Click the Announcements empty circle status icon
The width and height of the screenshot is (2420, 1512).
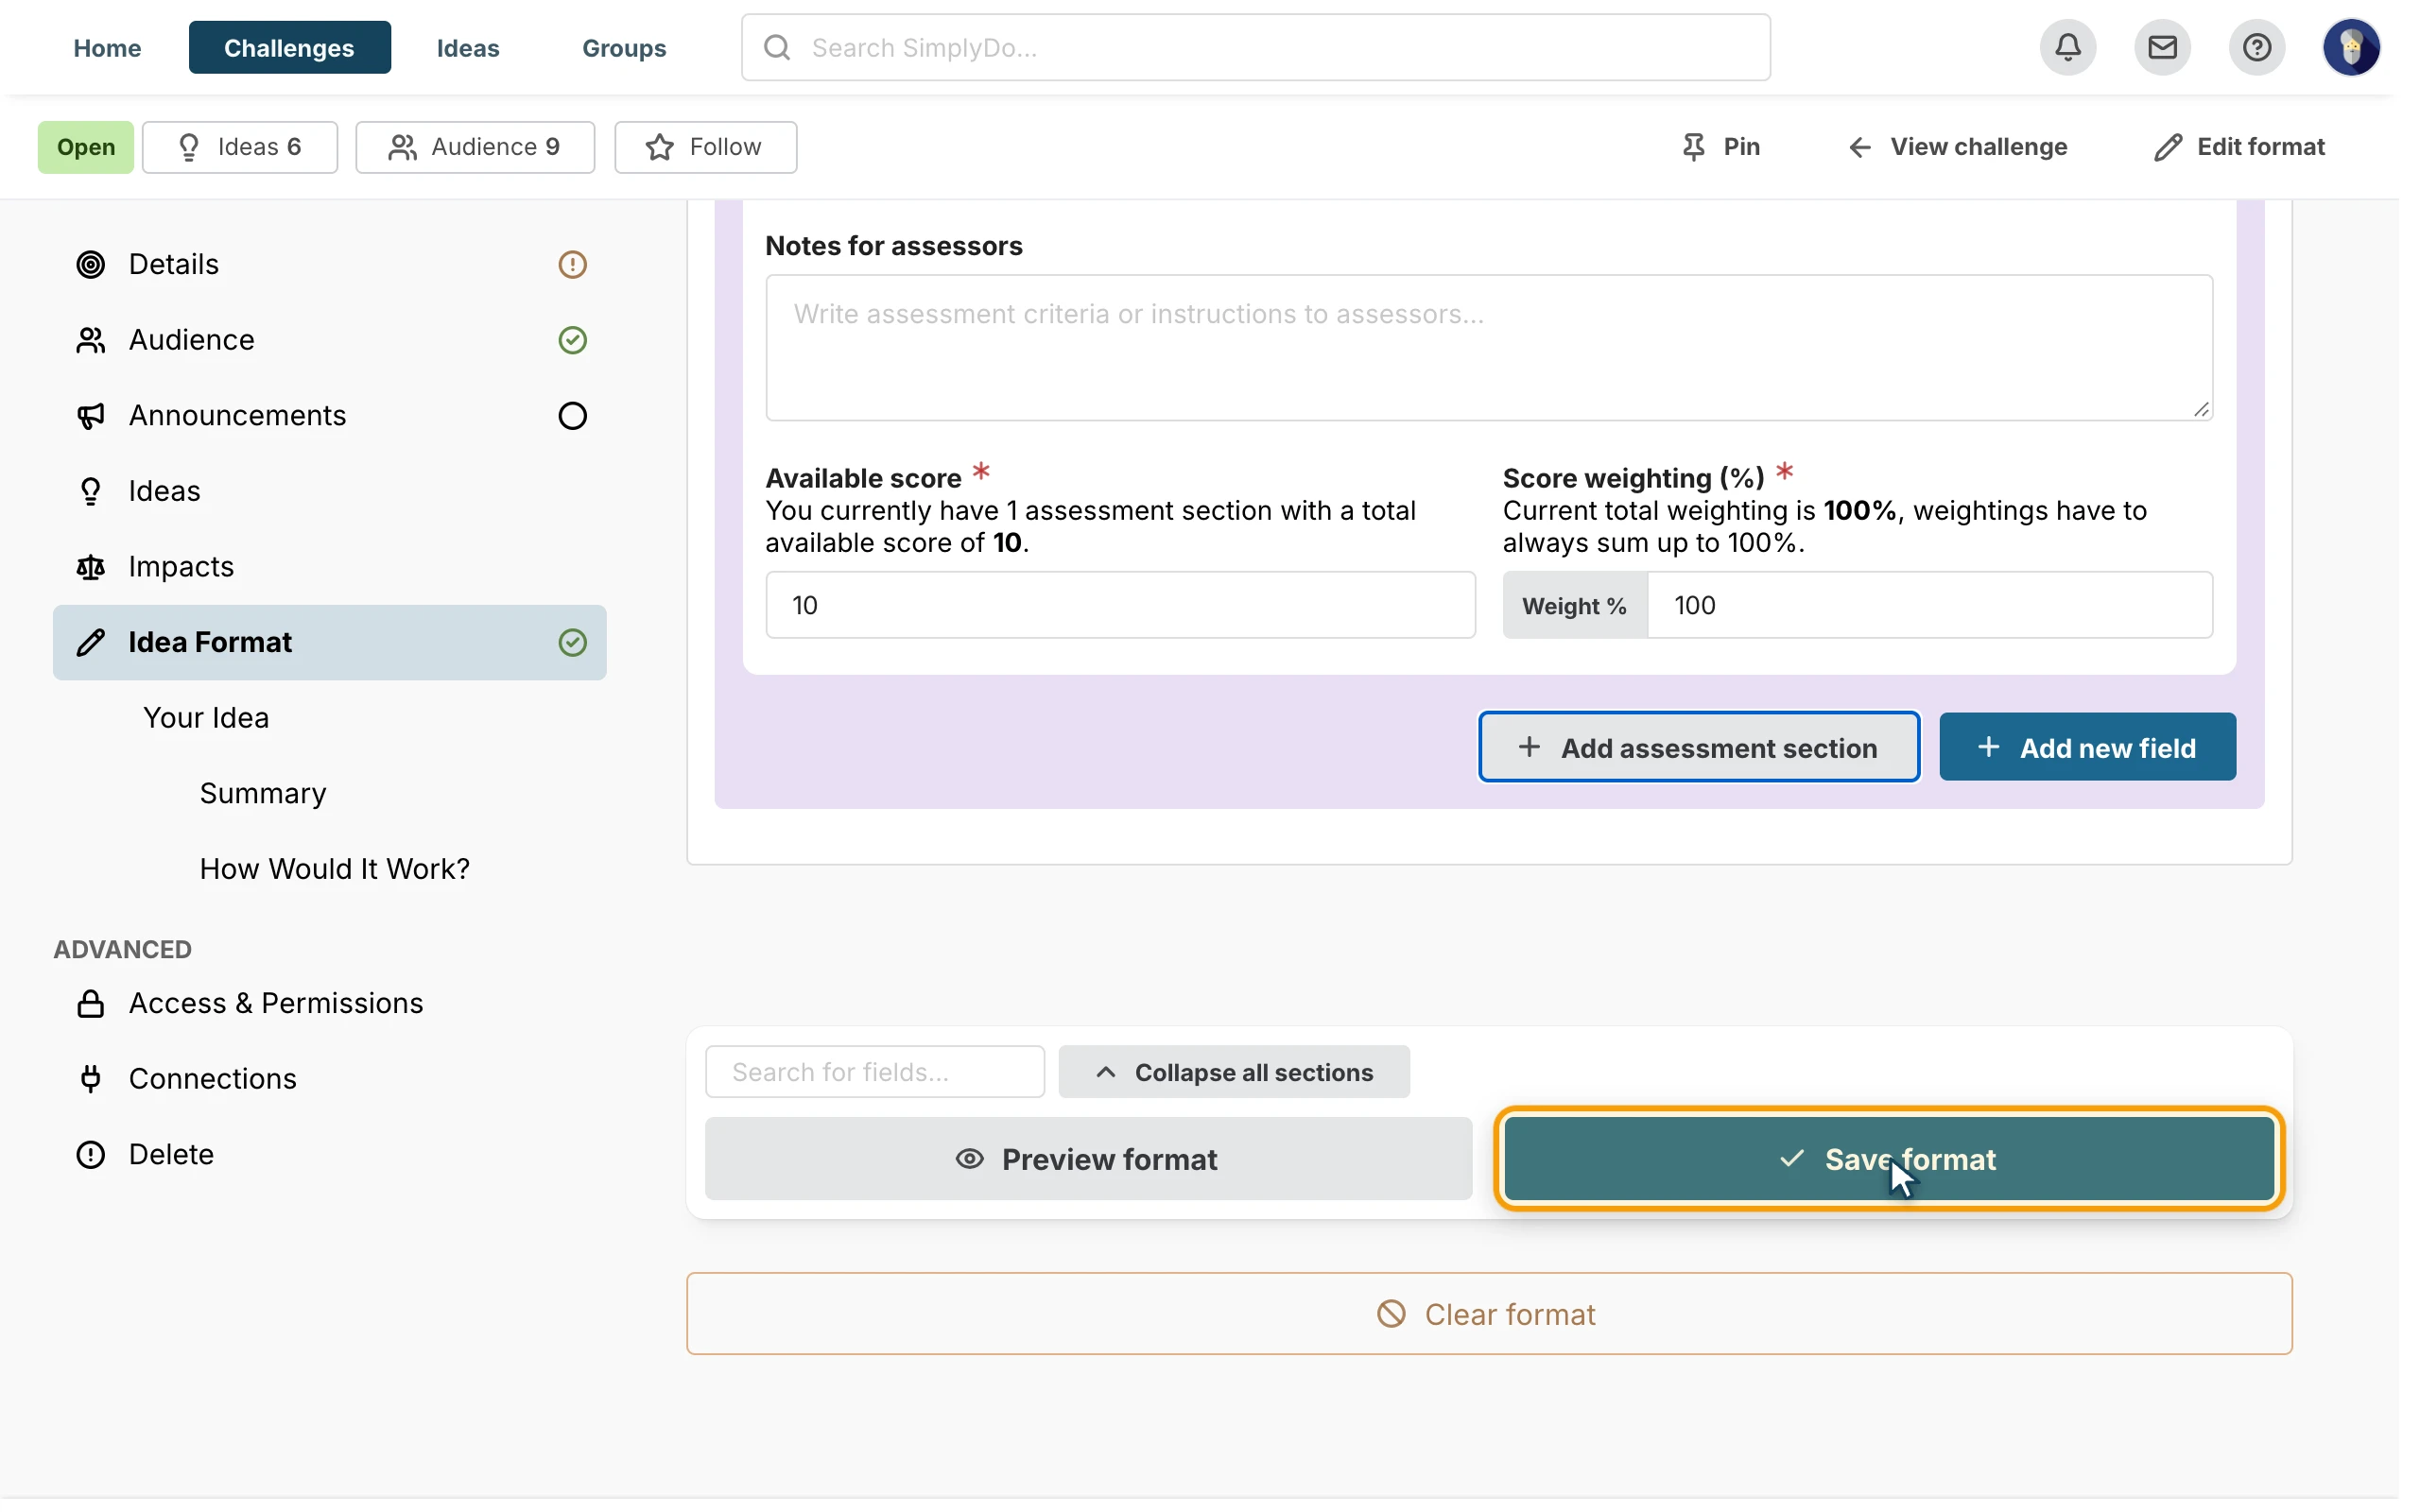click(x=572, y=416)
